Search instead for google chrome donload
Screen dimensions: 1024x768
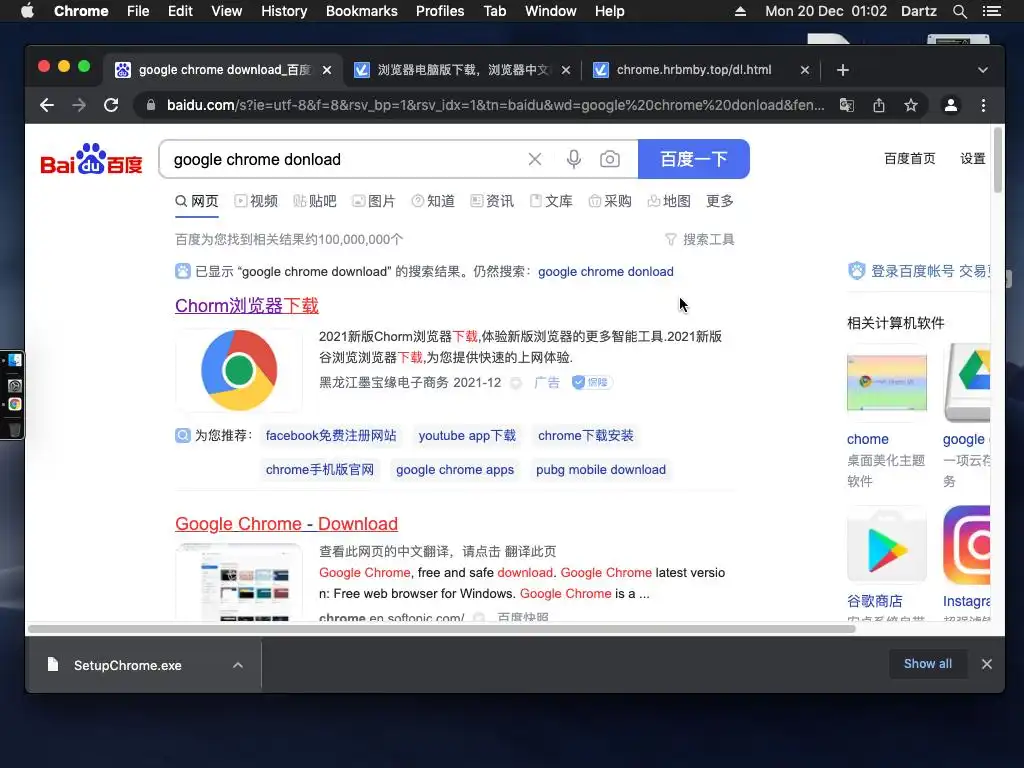click(605, 272)
